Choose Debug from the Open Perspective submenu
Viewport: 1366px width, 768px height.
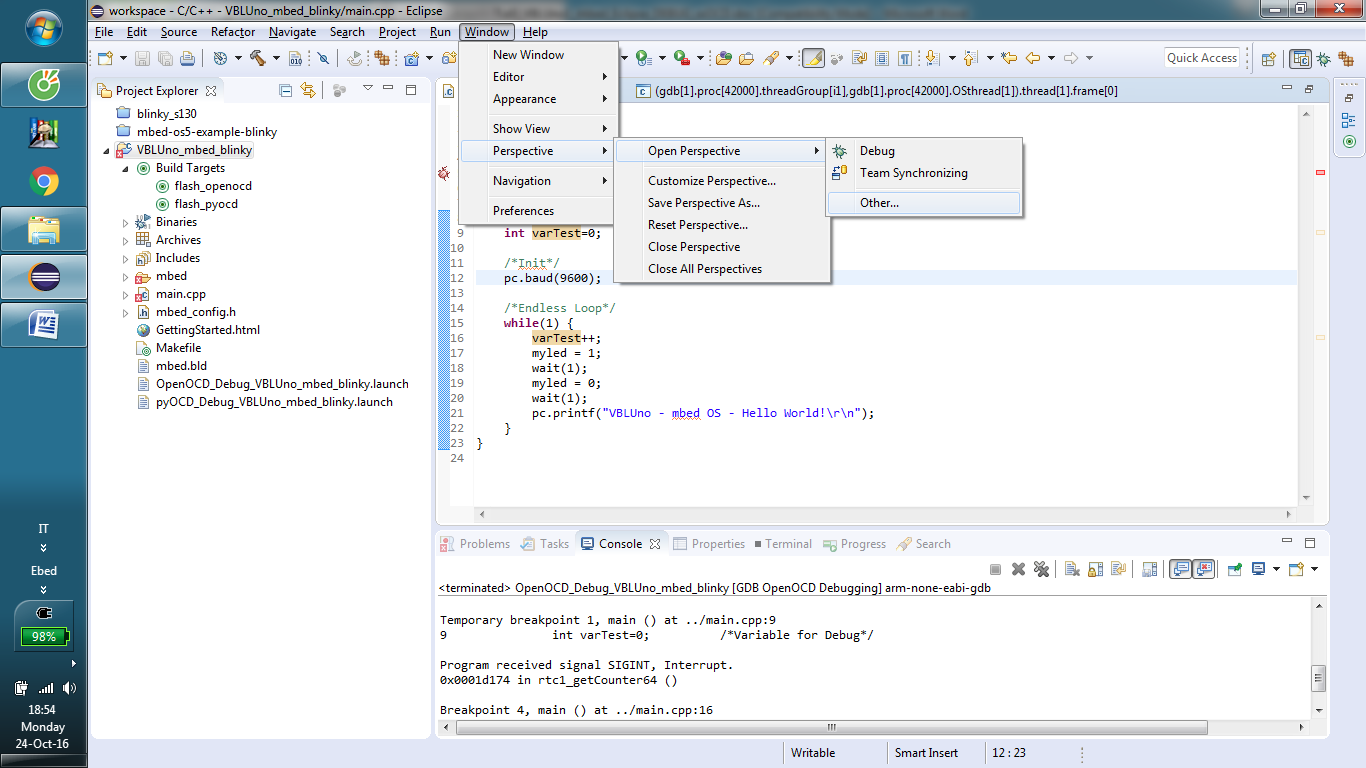(x=923, y=151)
